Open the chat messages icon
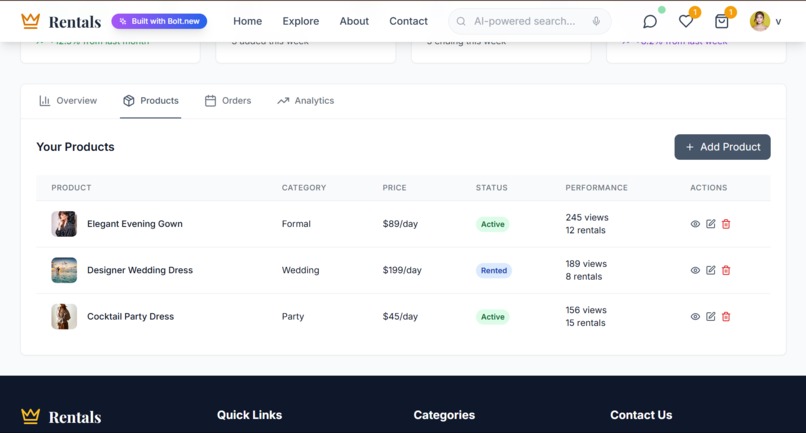The image size is (806, 433). point(650,22)
